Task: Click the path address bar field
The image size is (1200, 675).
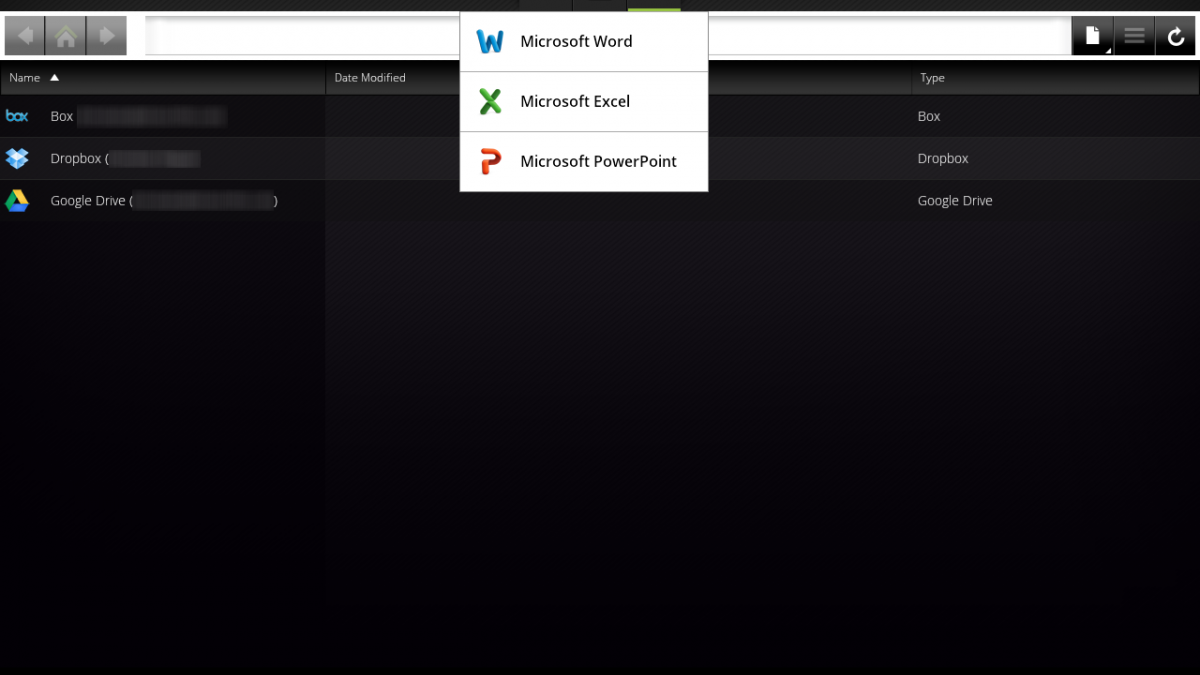Action: (x=300, y=37)
